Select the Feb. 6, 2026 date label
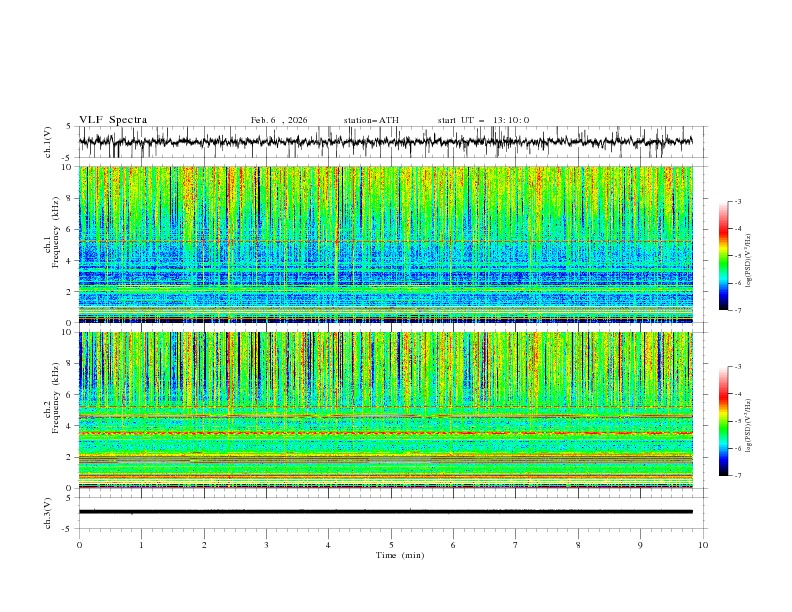792x612 pixels. pyautogui.click(x=279, y=120)
